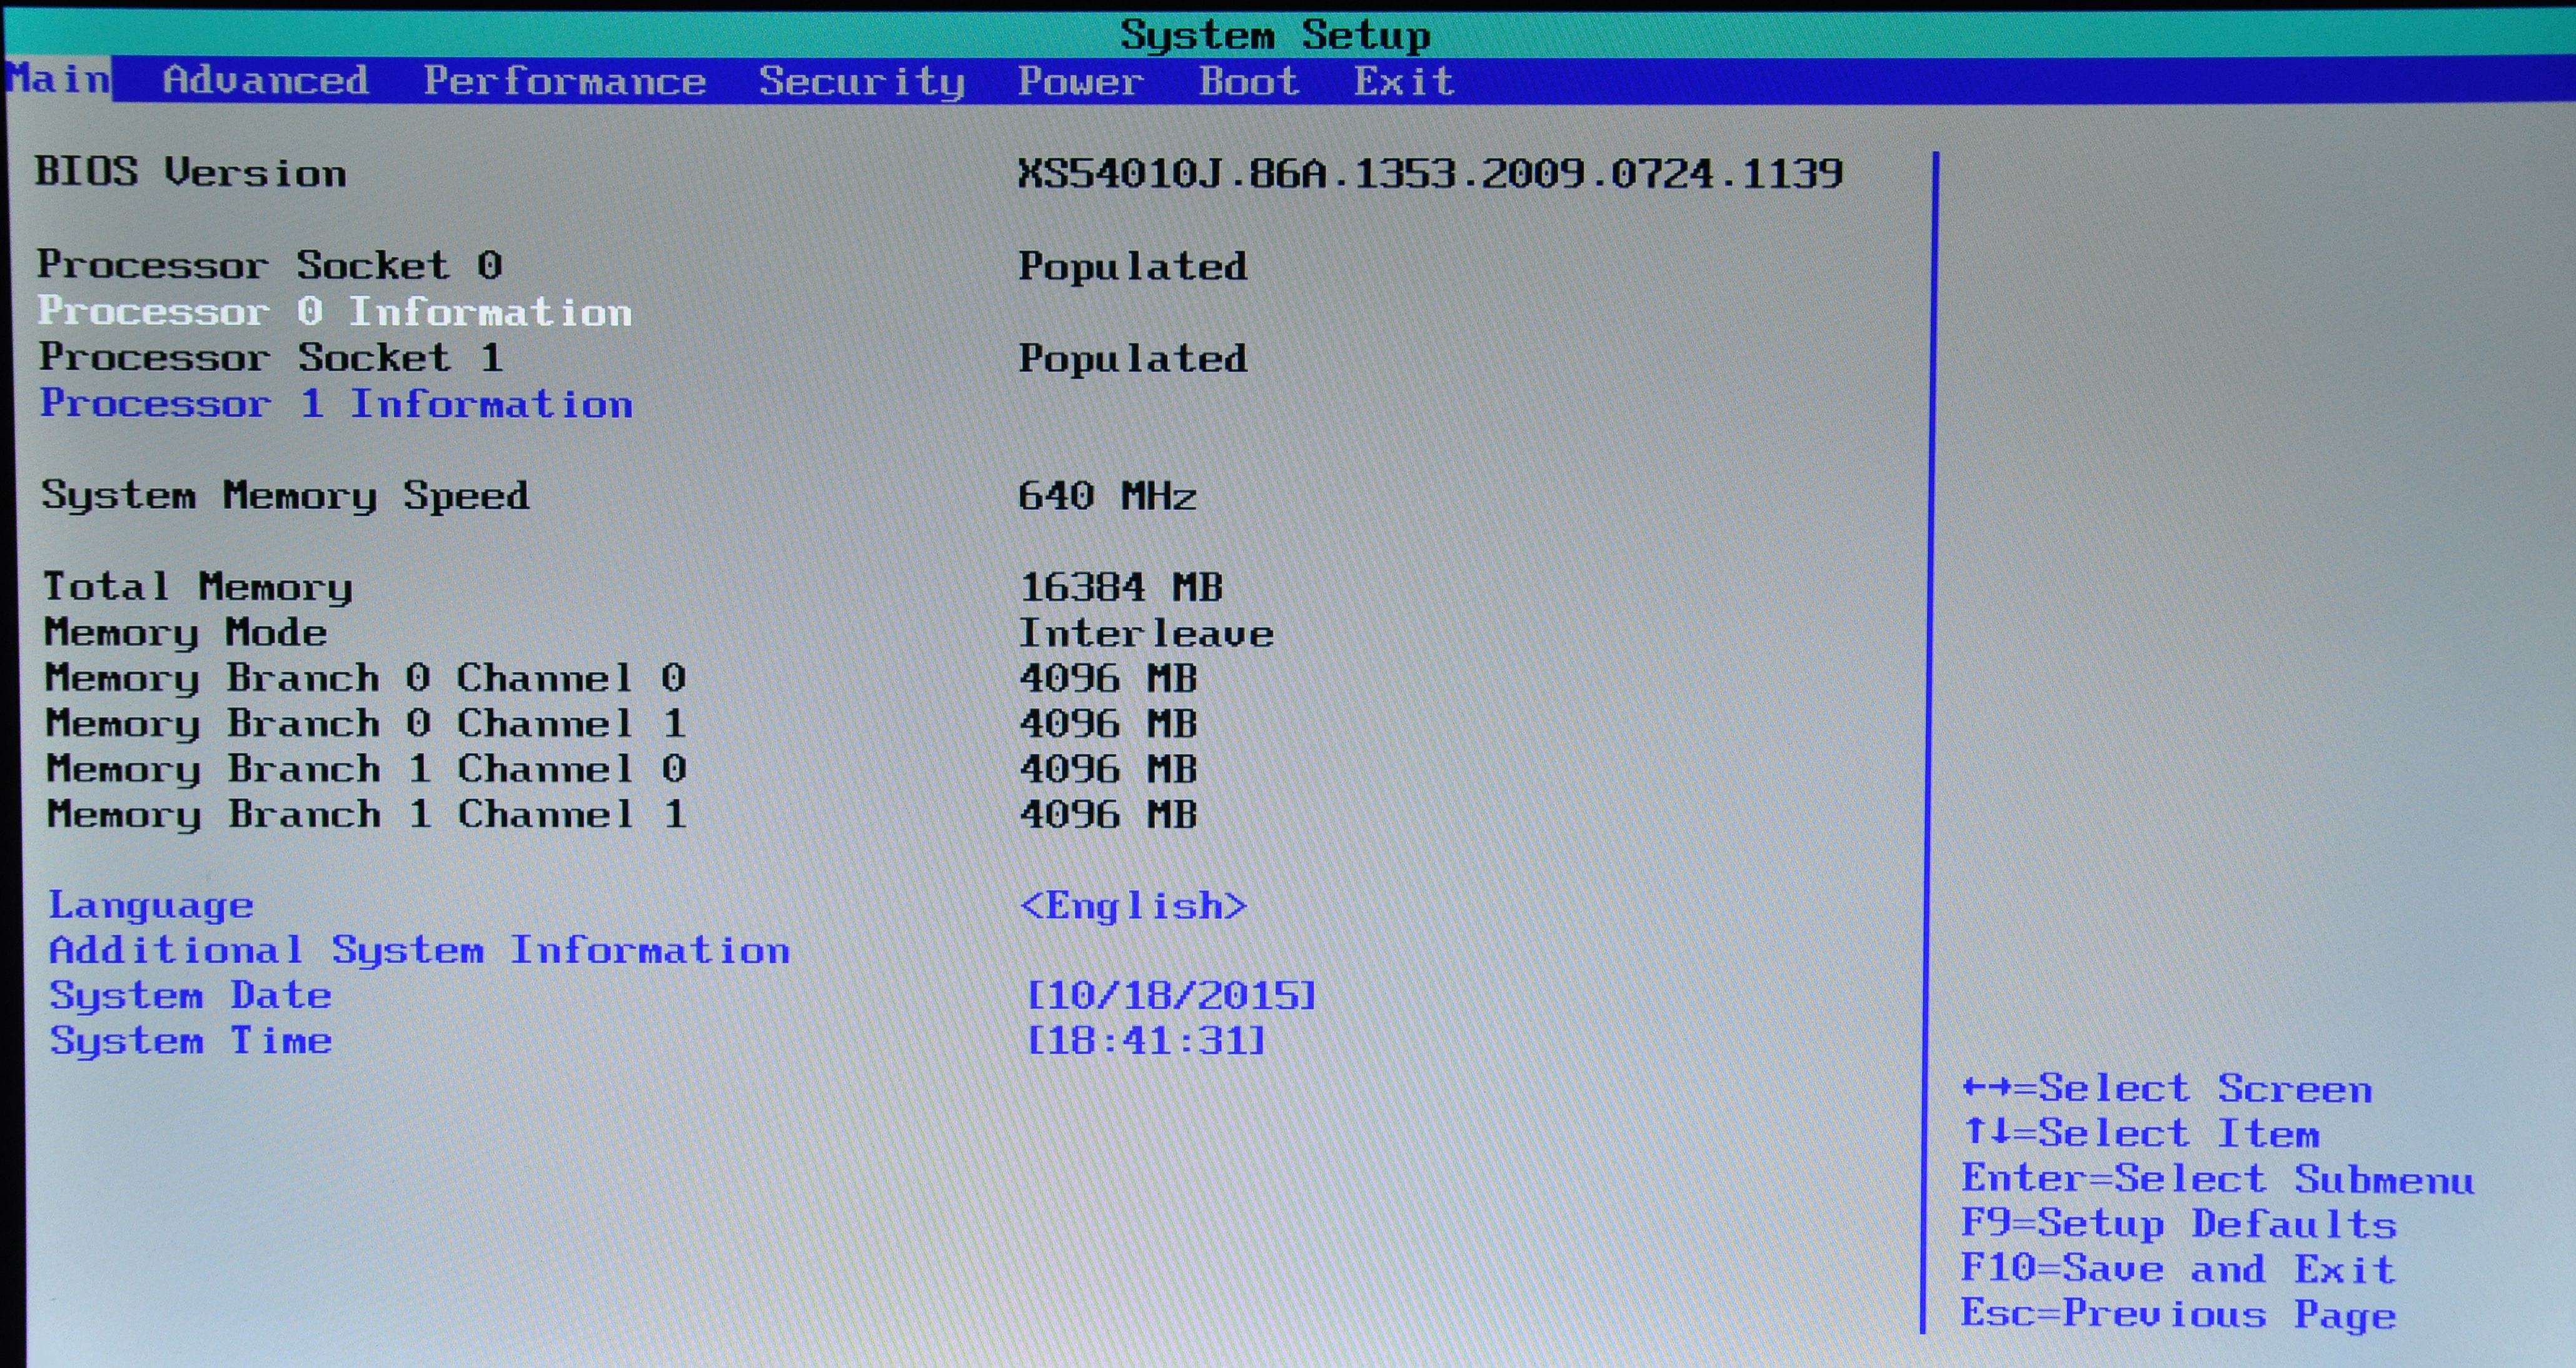Viewport: 2576px width, 1368px height.
Task: Open the Performance tab
Action: [565, 81]
